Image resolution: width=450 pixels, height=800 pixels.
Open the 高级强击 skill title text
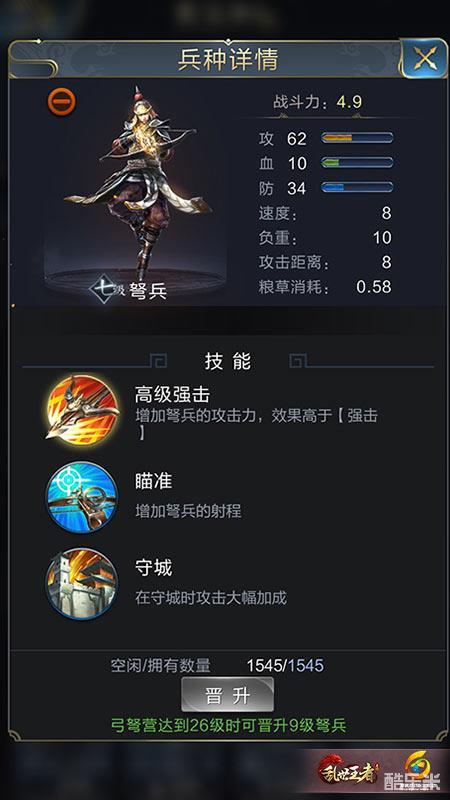(x=172, y=394)
